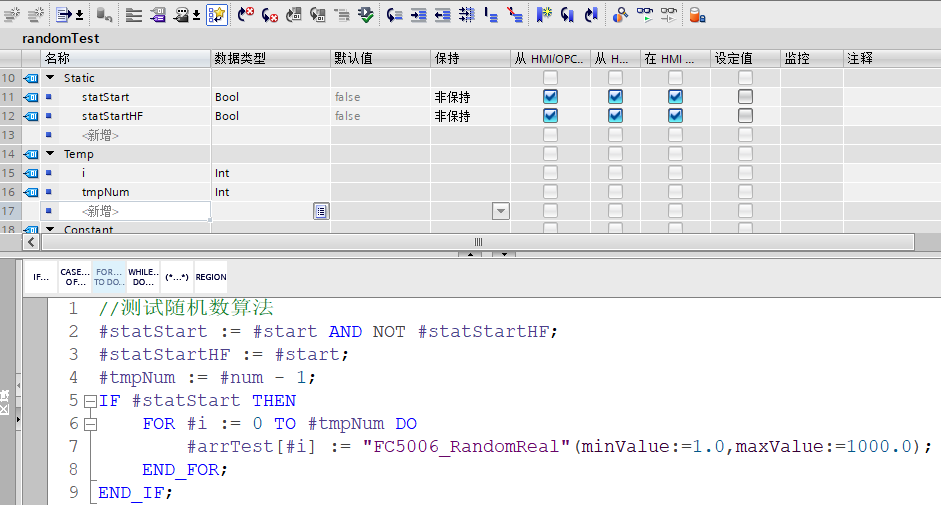Click the green checkmark compile icon
Image resolution: width=941 pixels, height=505 pixels.
[x=365, y=14]
